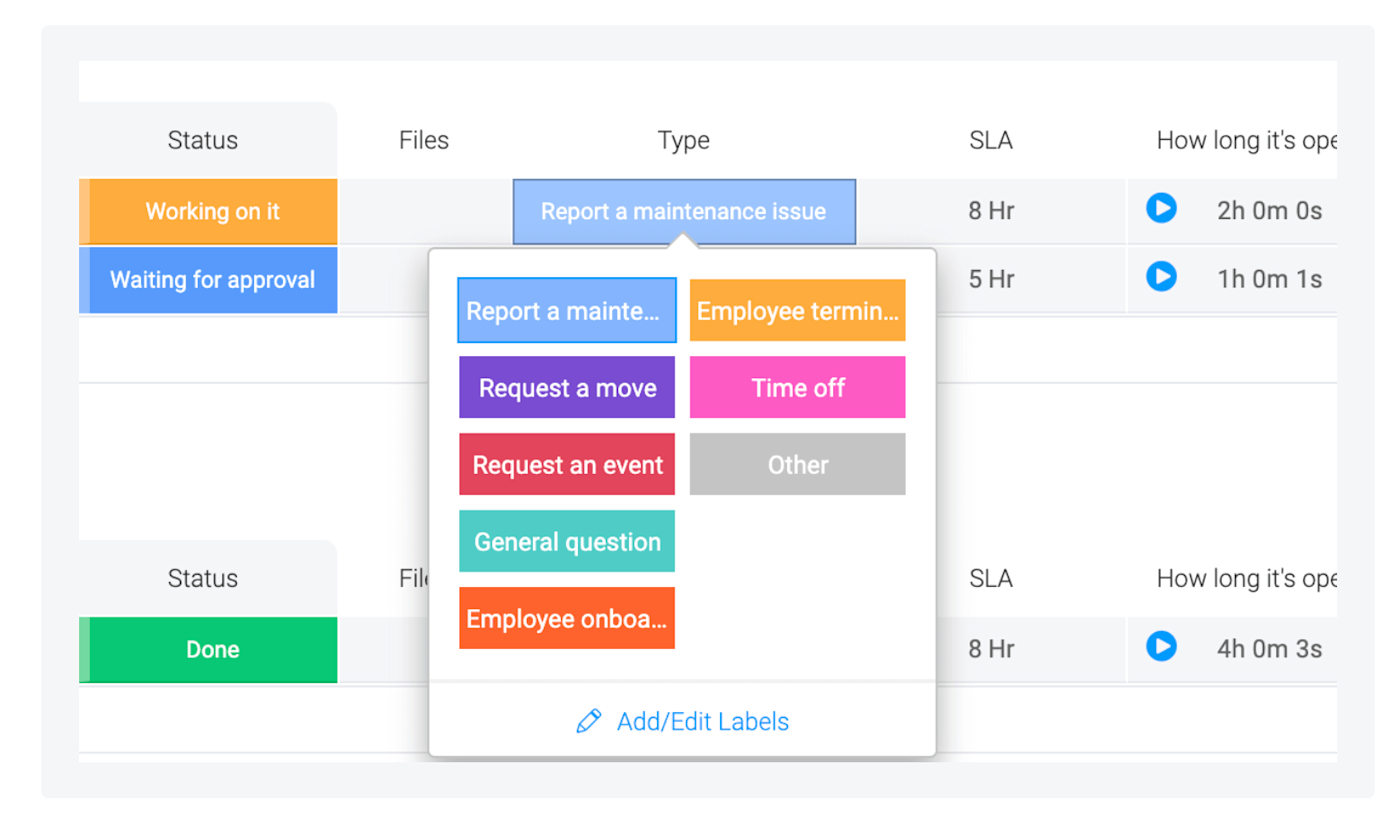
Task: Pick the 'Request an event' red label
Action: point(567,465)
